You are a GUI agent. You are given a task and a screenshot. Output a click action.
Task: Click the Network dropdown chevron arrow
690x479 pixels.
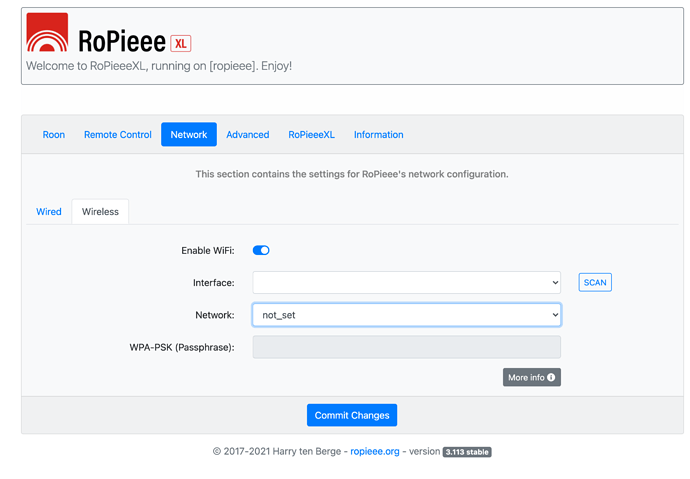[x=555, y=315]
